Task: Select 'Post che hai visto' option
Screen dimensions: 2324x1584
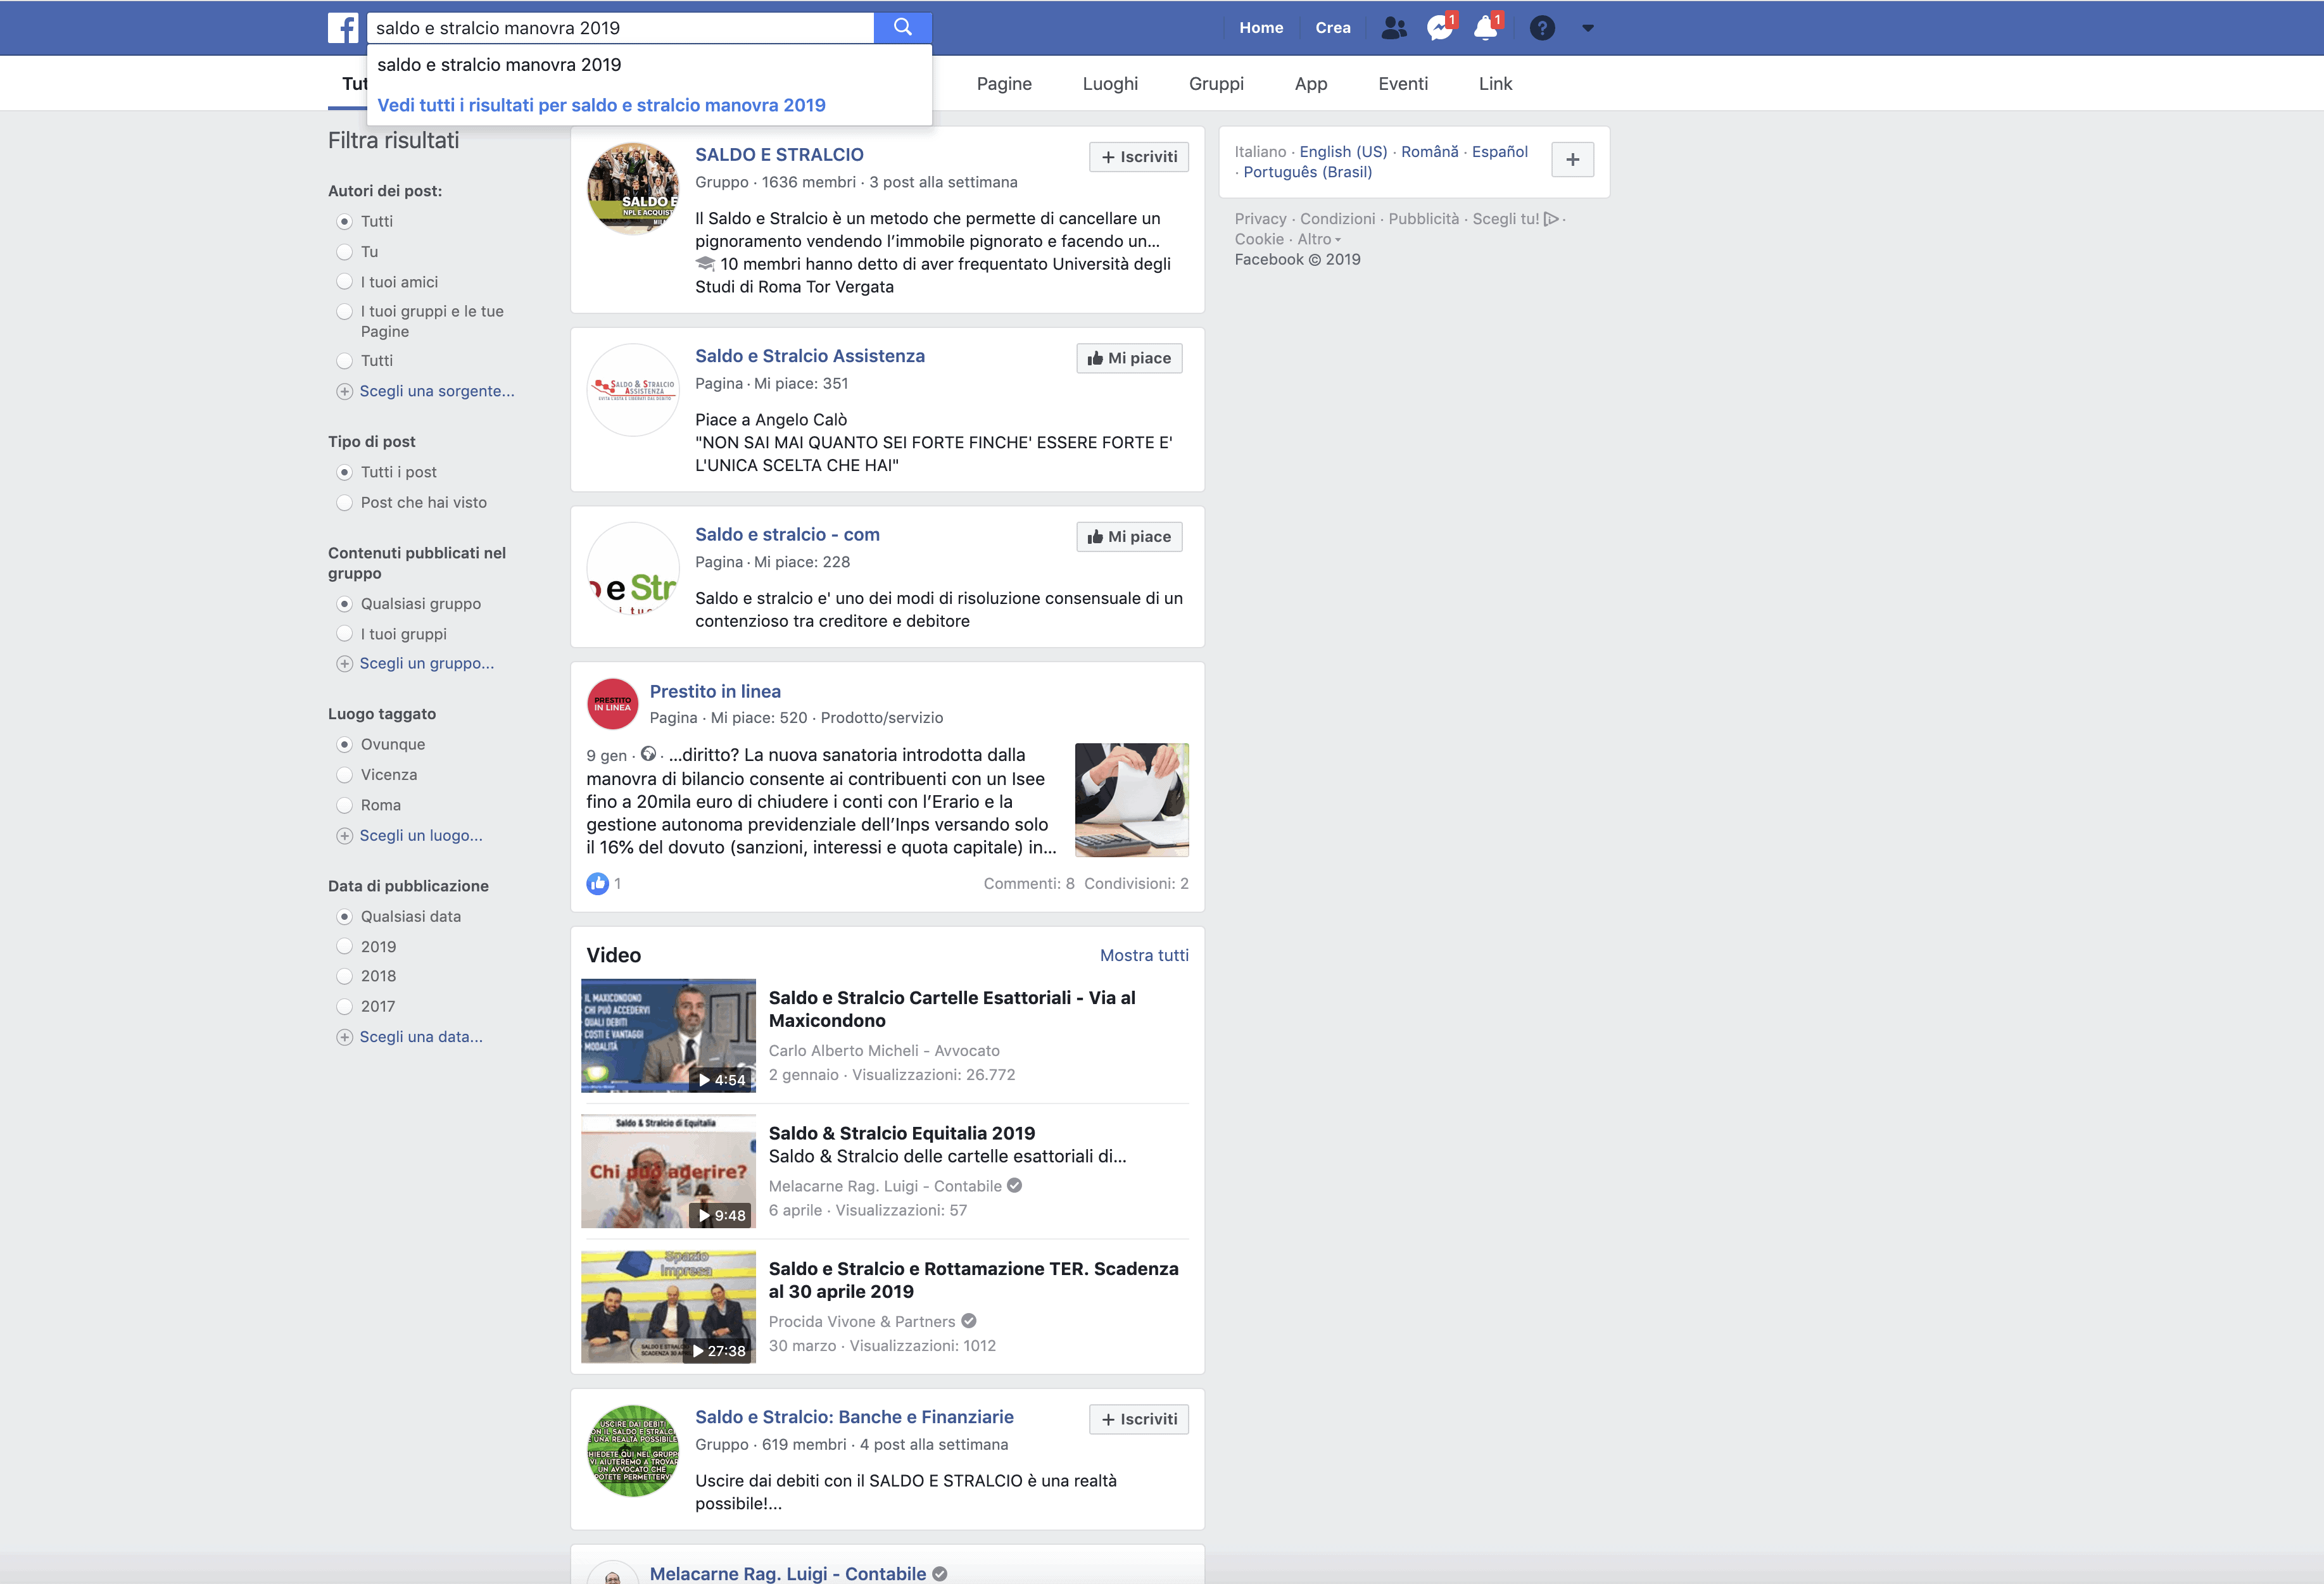Action: [x=344, y=503]
